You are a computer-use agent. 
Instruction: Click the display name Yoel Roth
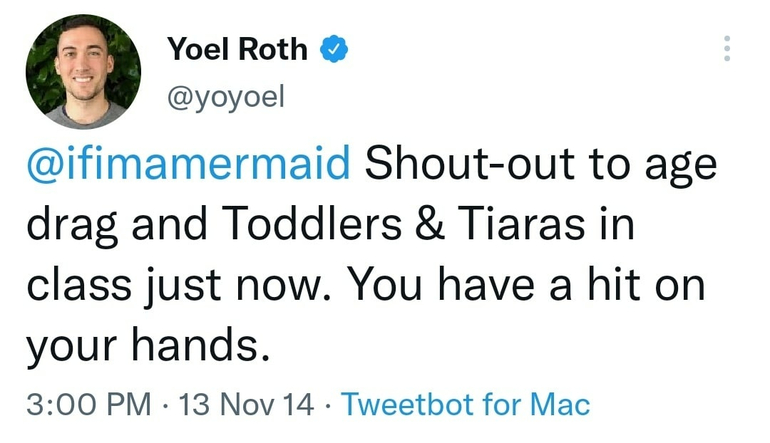pyautogui.click(x=238, y=47)
